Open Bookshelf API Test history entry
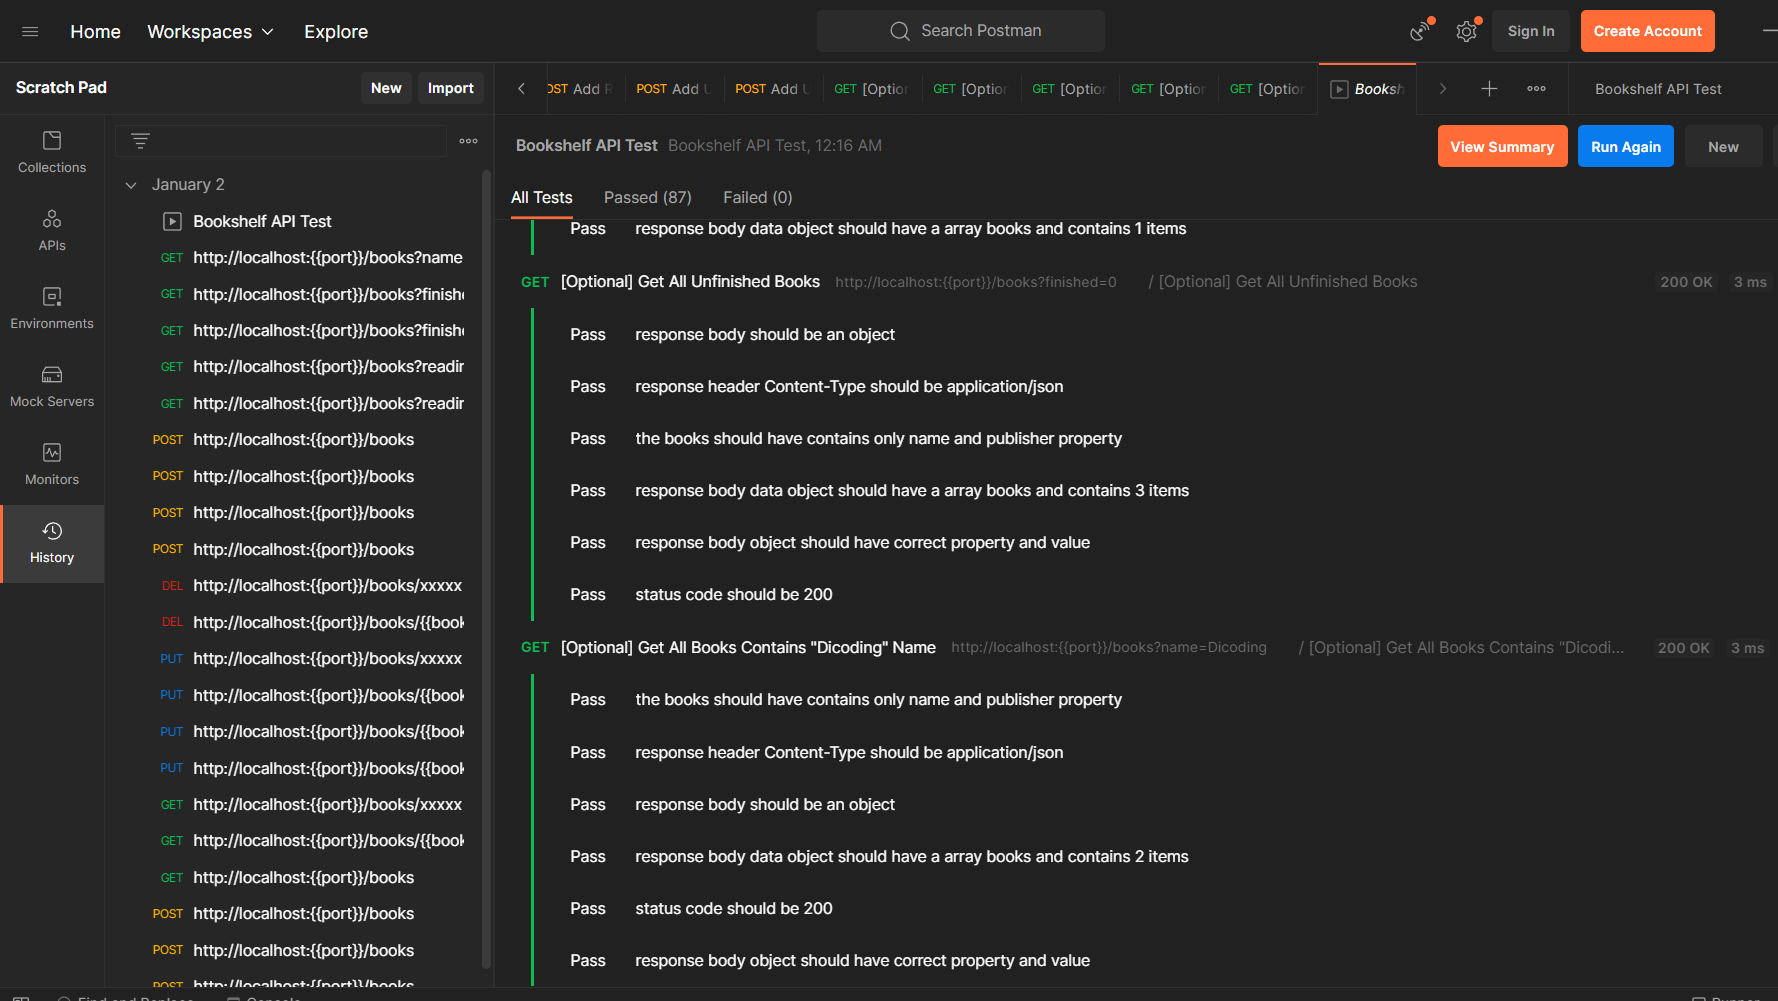 tap(262, 222)
